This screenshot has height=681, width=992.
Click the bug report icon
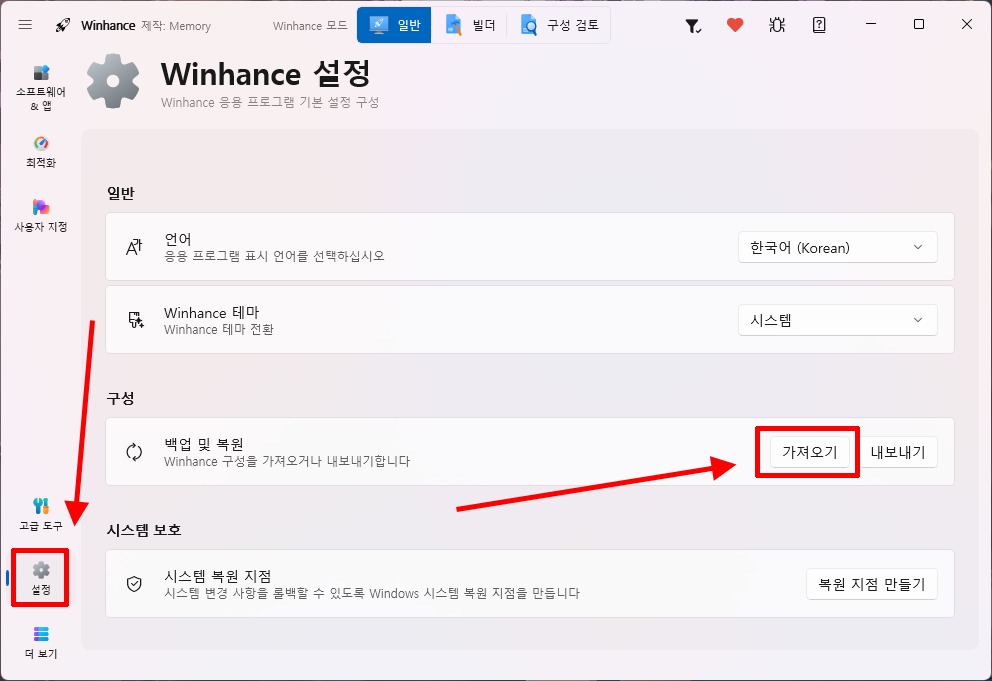pos(777,25)
